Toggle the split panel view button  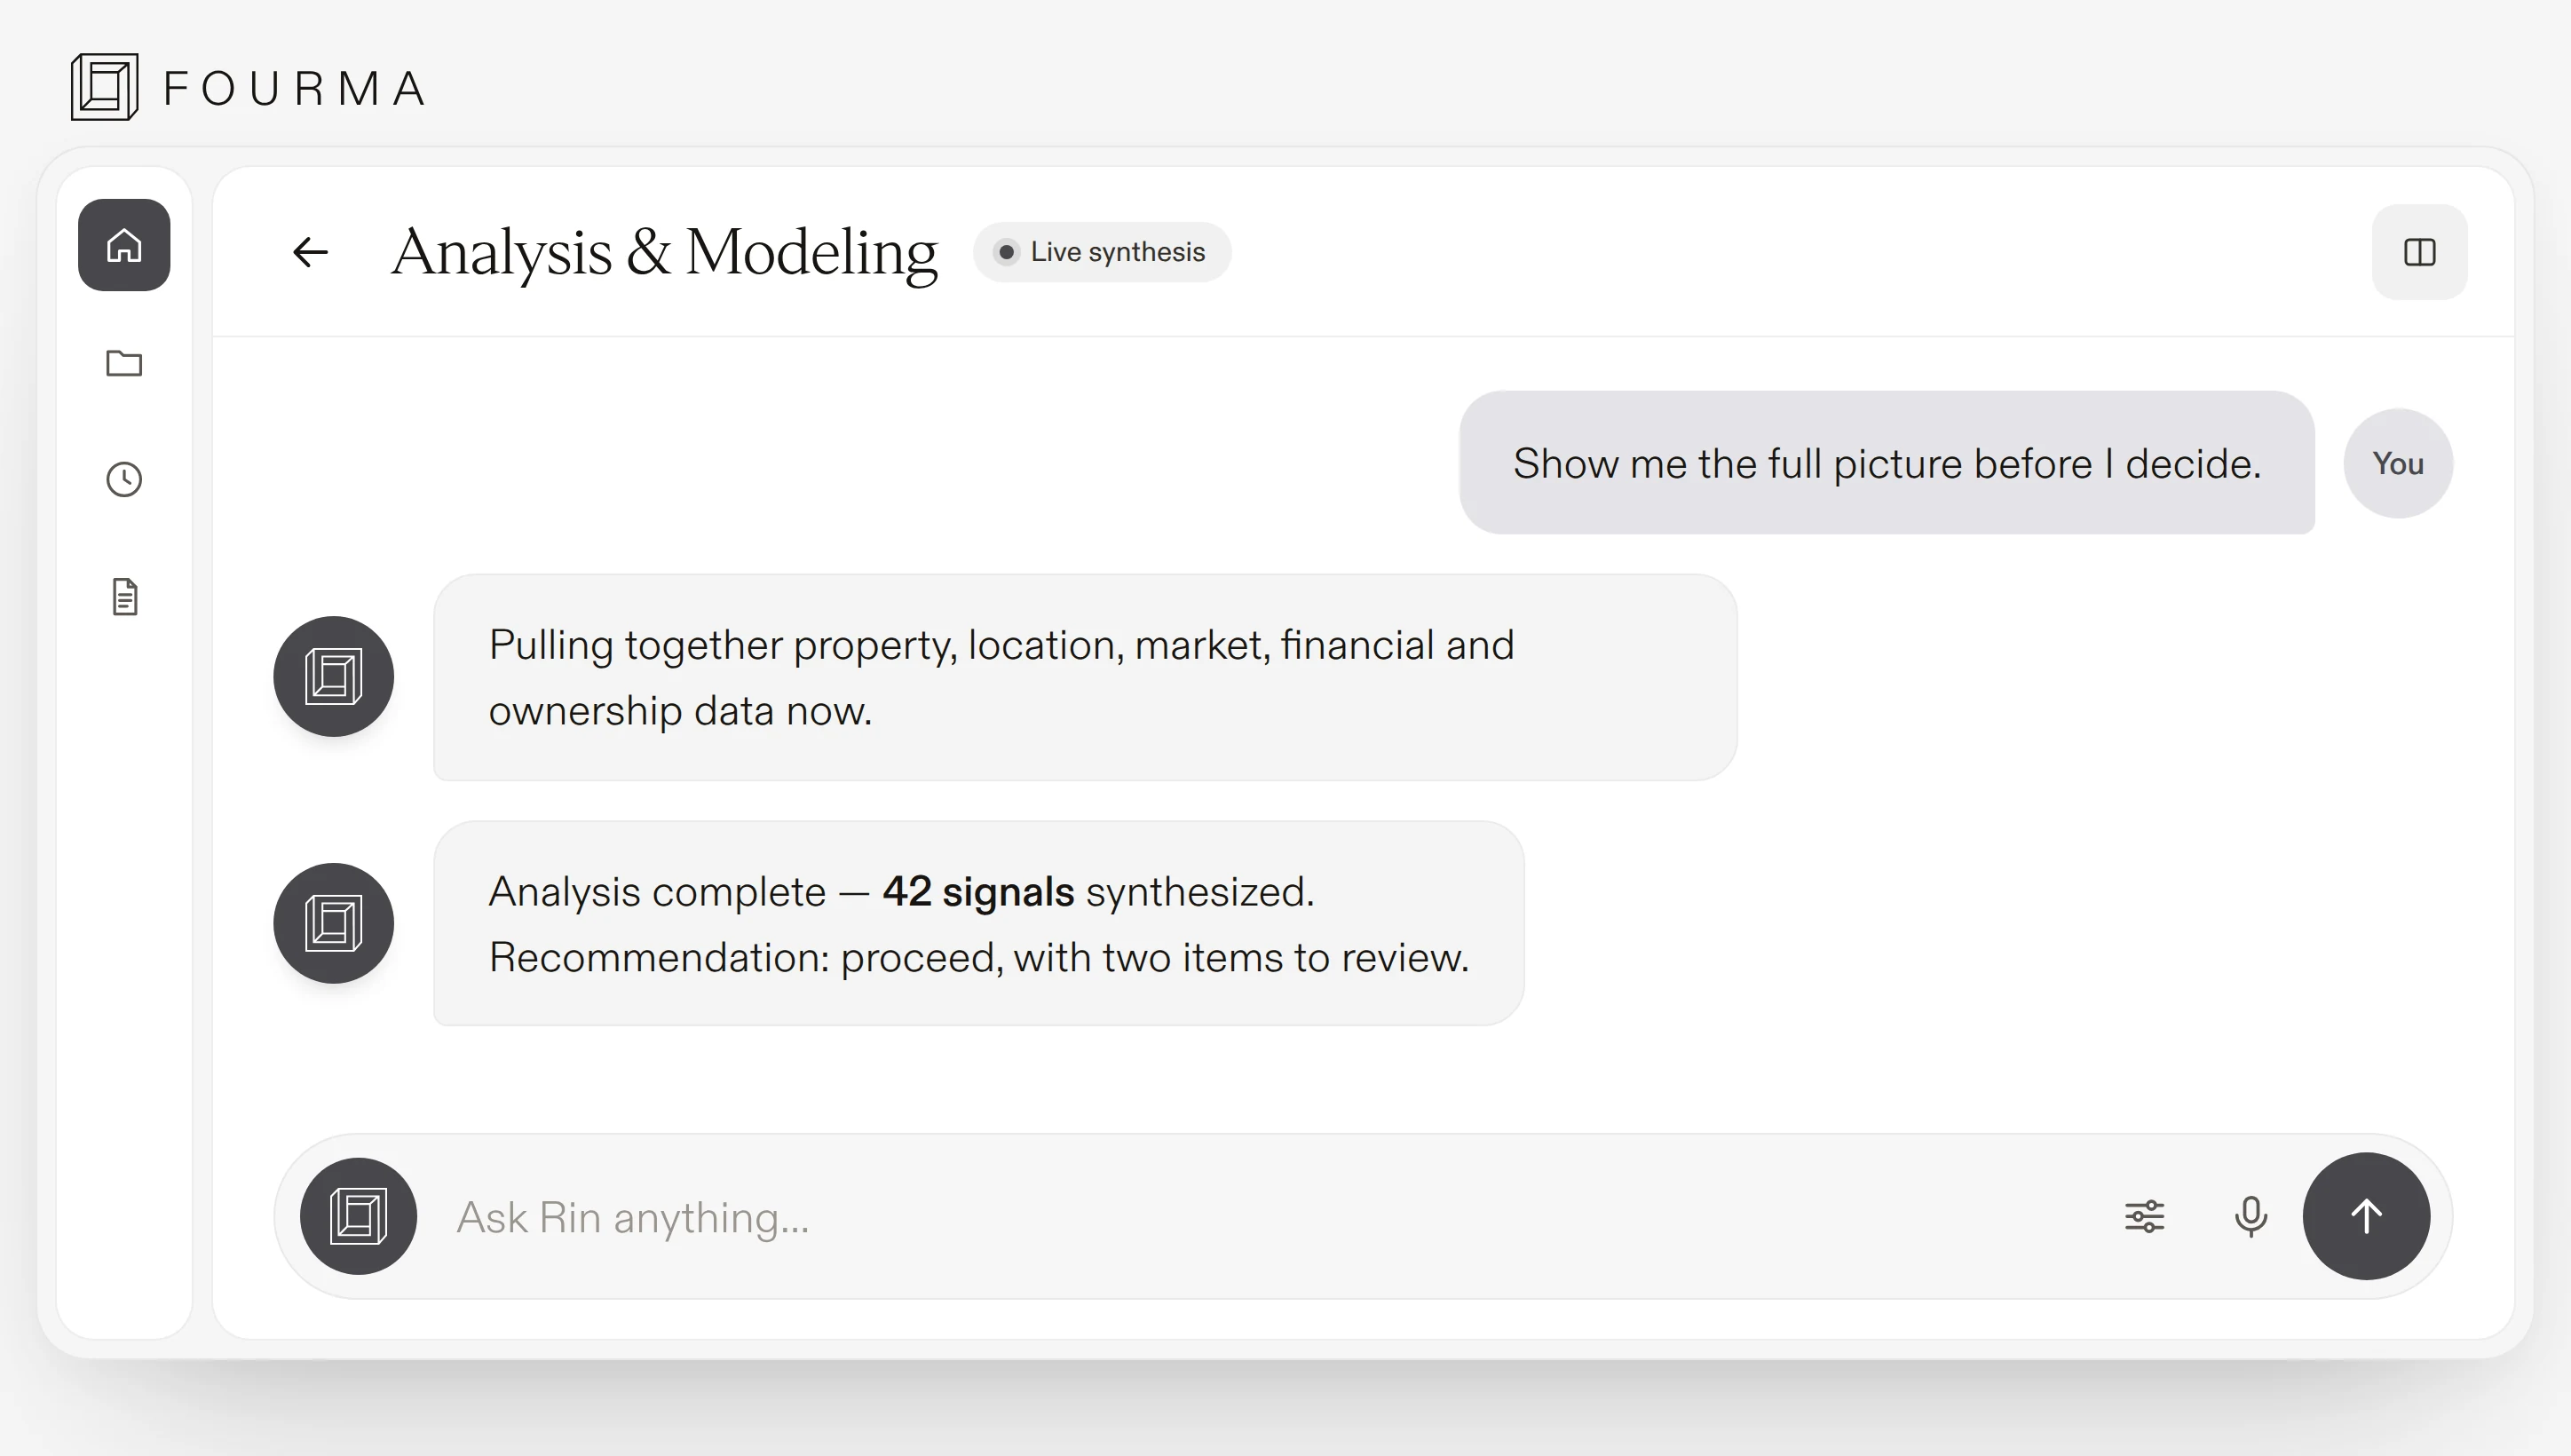(2419, 252)
